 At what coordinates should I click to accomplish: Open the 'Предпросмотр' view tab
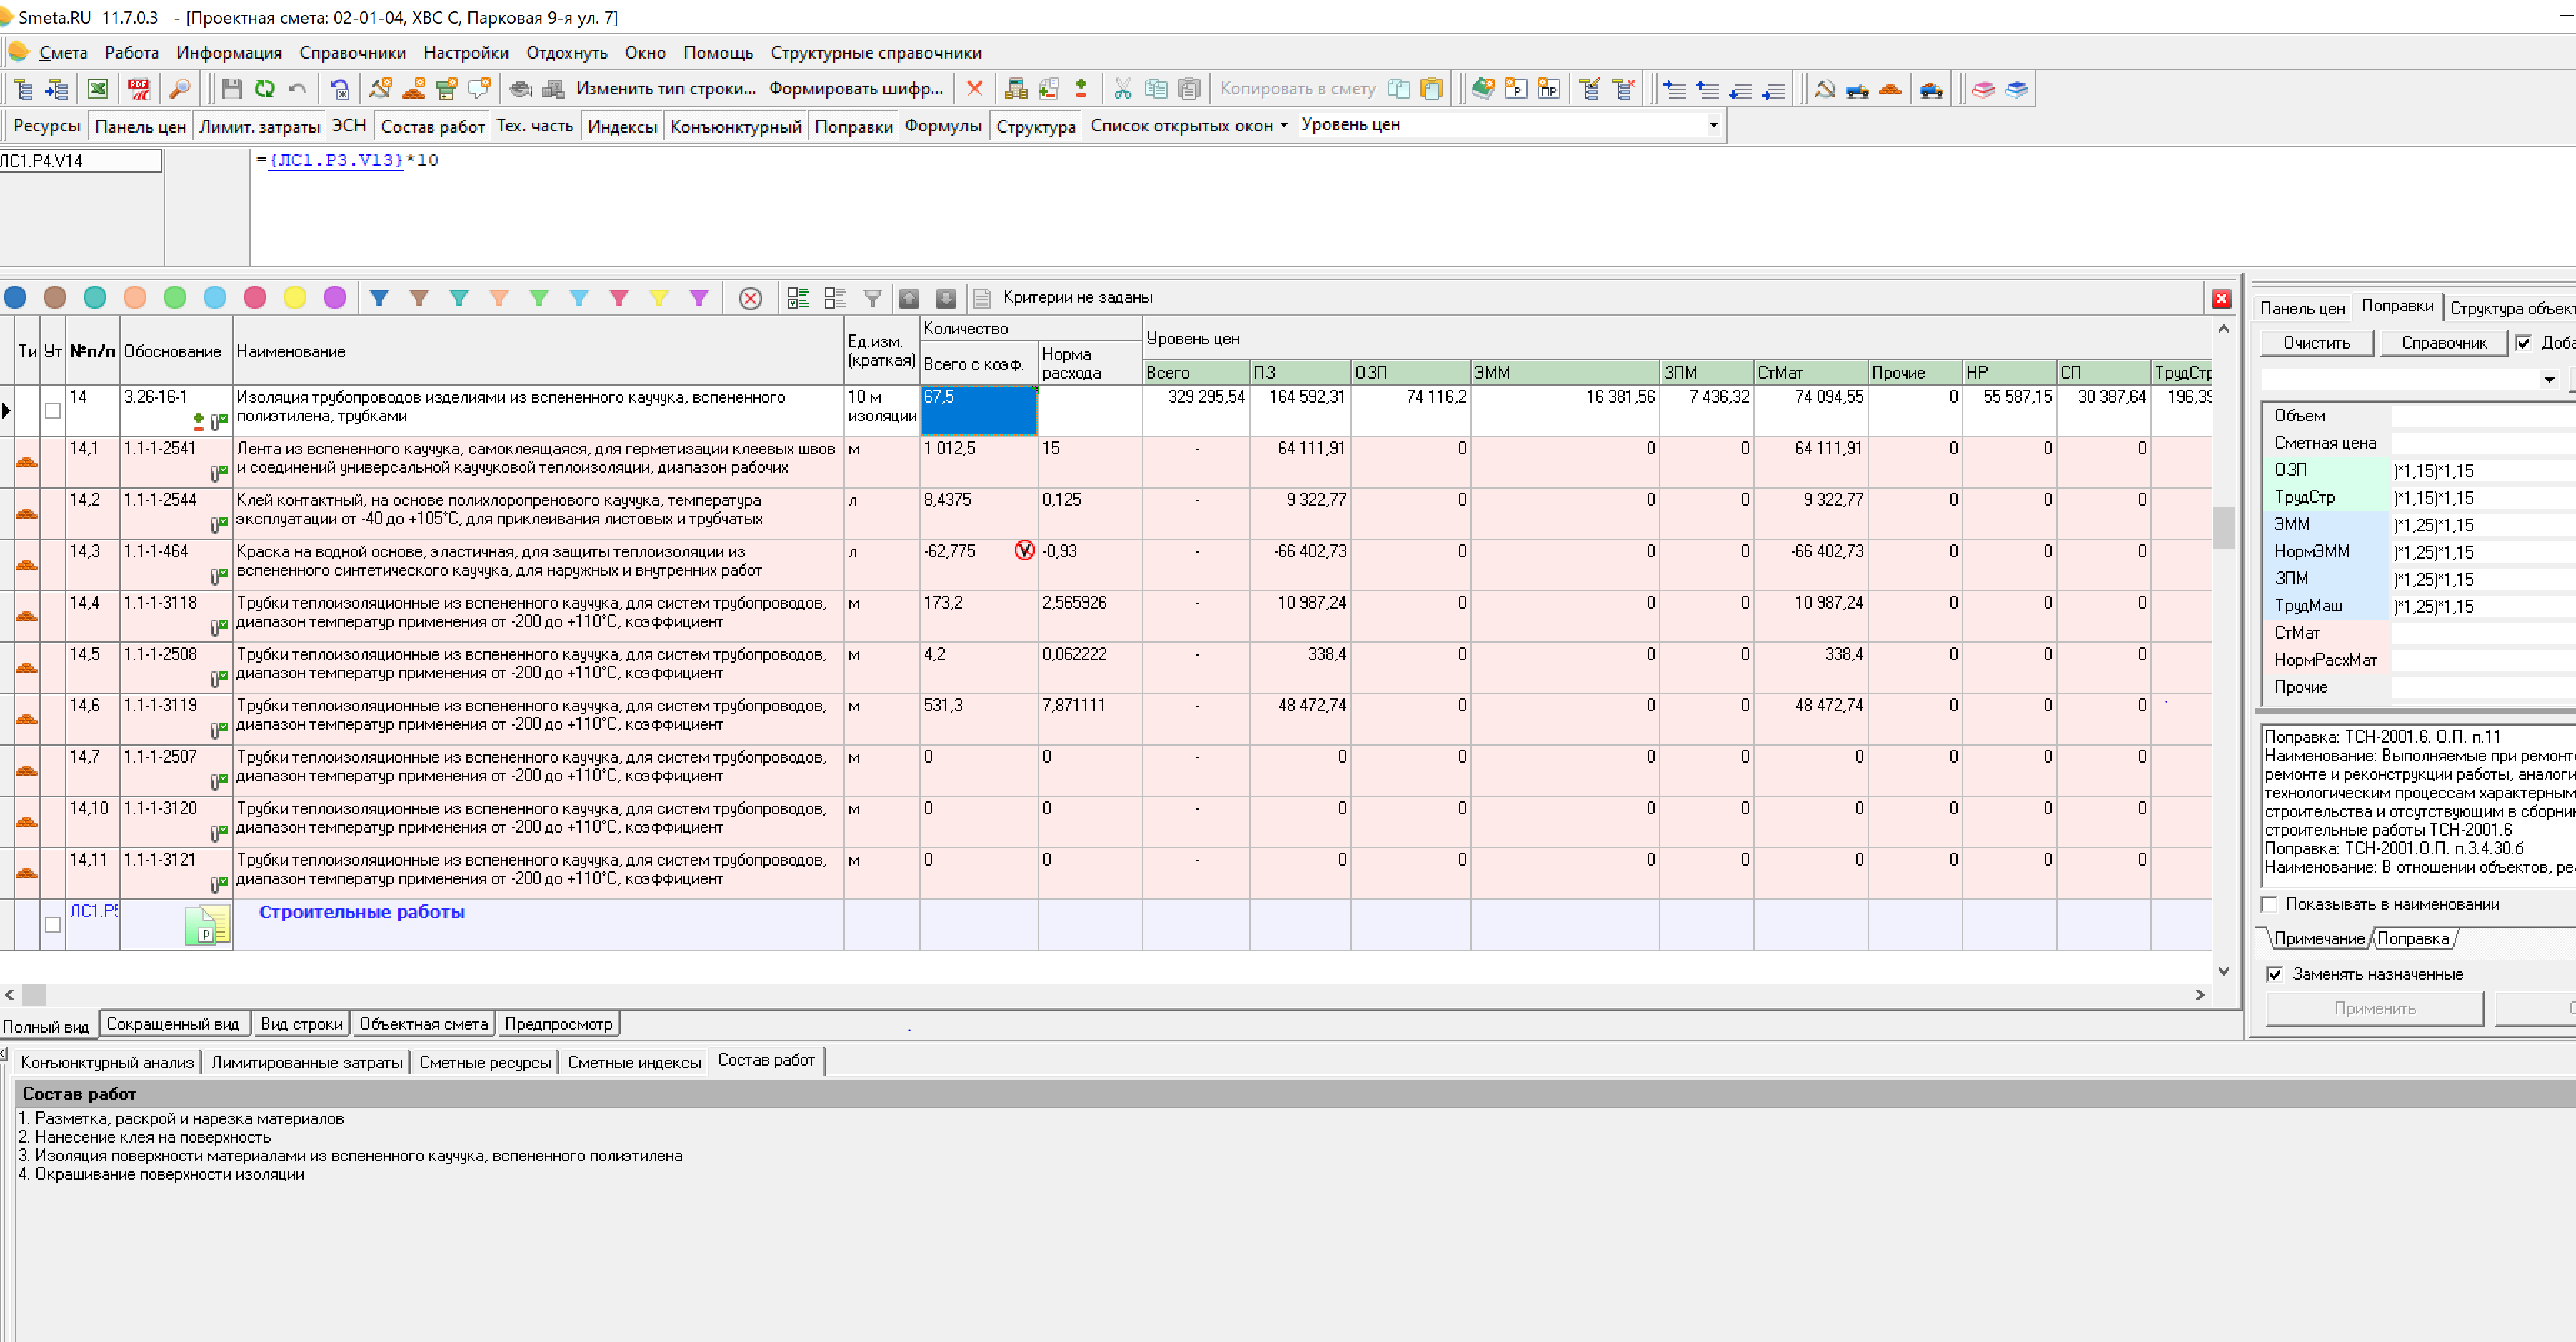click(x=558, y=1024)
